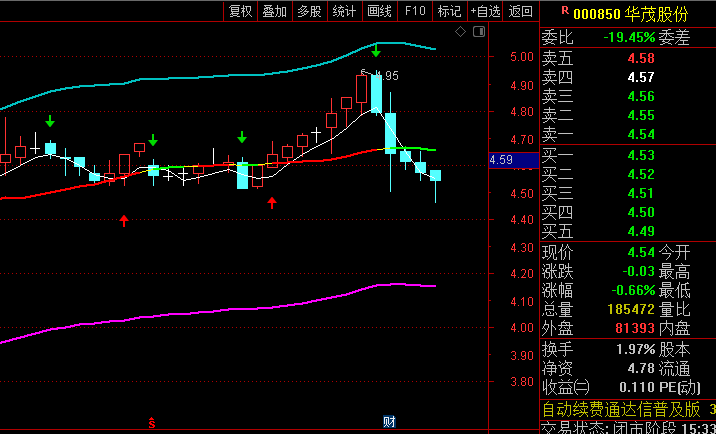Select 卖一 price 4.54
The width and height of the screenshot is (716, 434).
(x=641, y=134)
